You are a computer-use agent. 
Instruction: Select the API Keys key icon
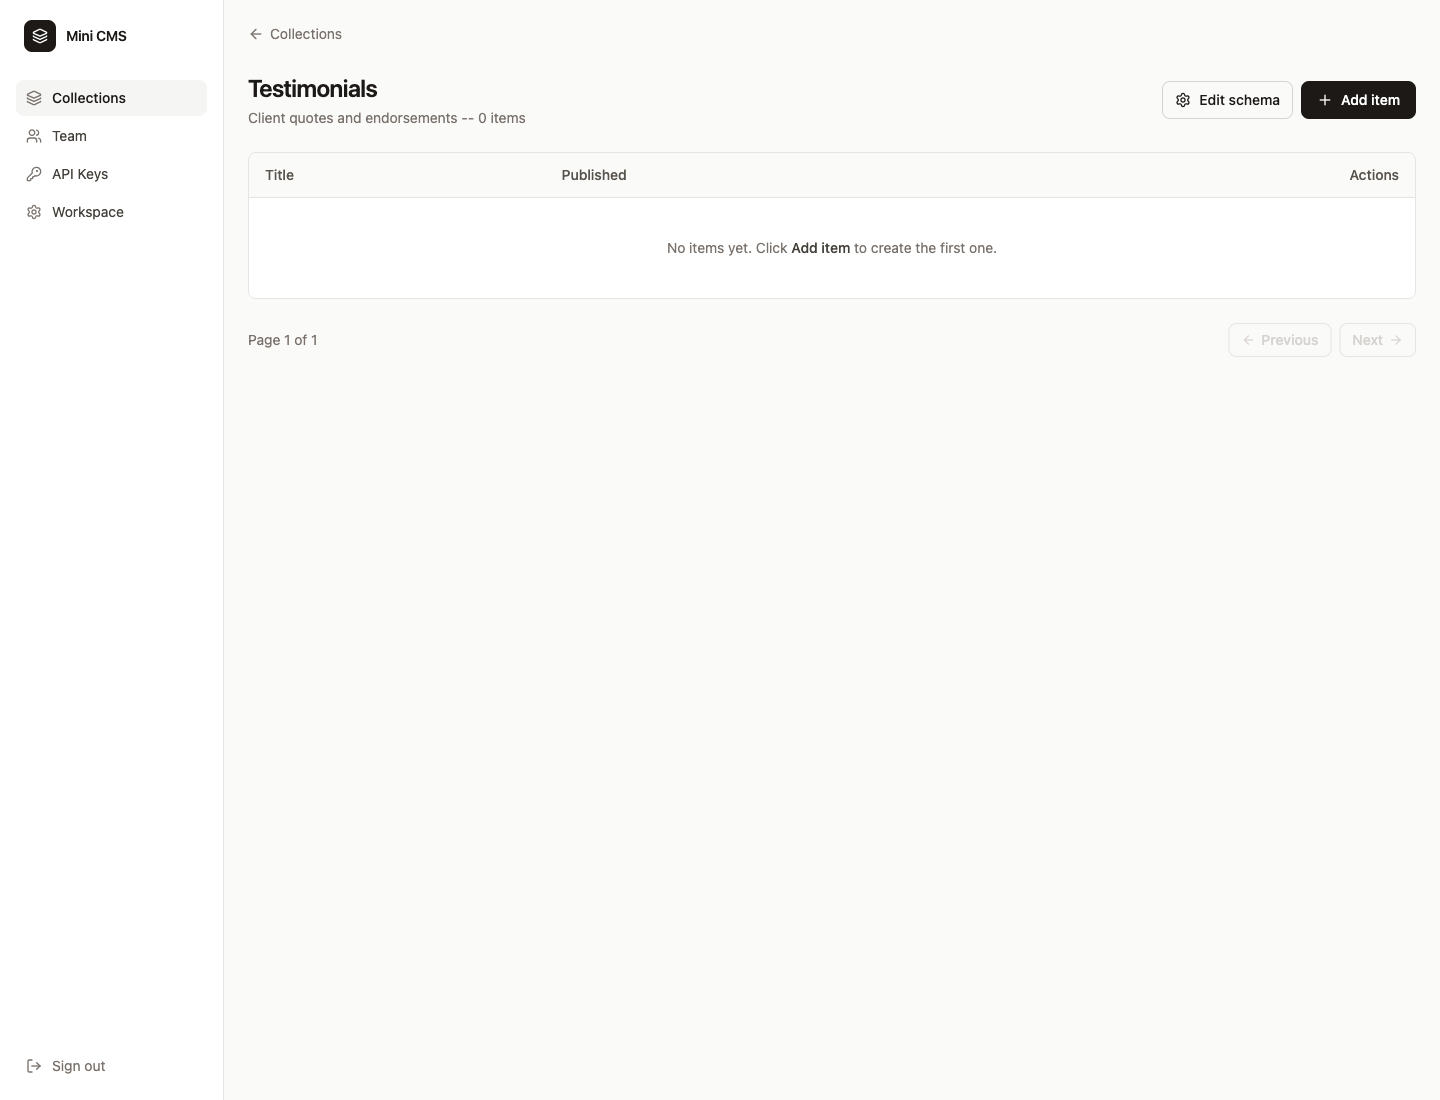pyautogui.click(x=33, y=174)
